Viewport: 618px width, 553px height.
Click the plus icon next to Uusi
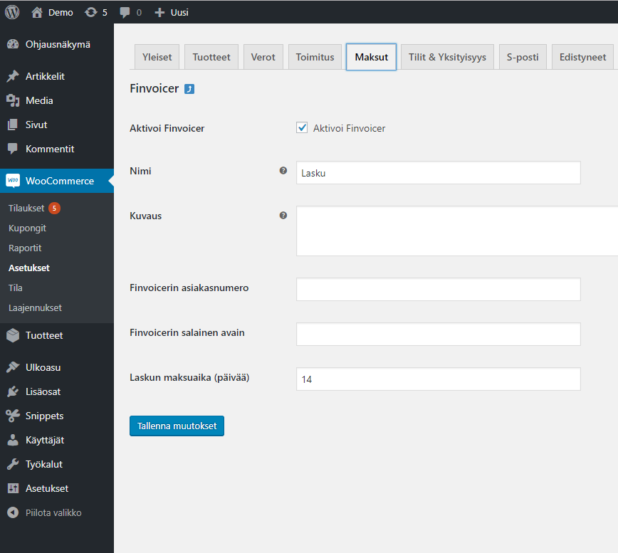pyautogui.click(x=159, y=13)
